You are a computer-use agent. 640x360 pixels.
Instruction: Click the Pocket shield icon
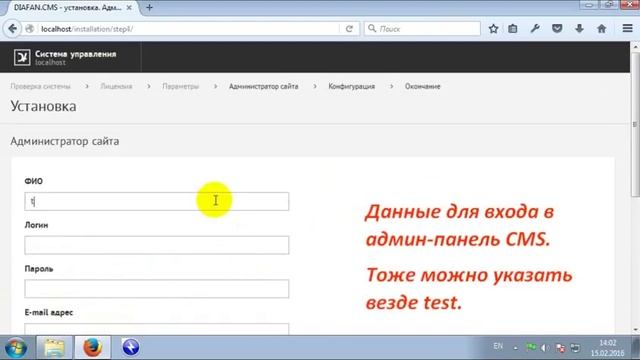click(557, 29)
